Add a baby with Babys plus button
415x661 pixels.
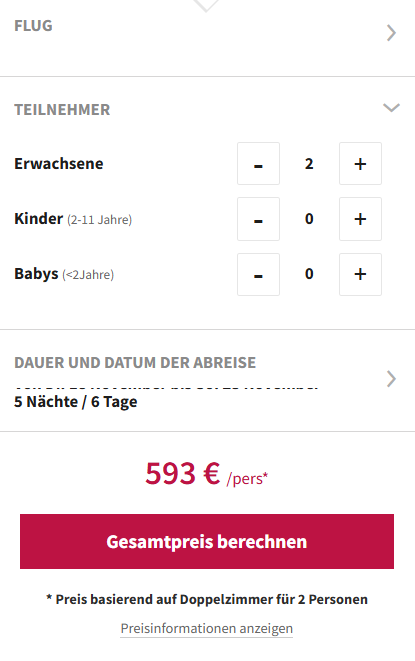pos(360,274)
